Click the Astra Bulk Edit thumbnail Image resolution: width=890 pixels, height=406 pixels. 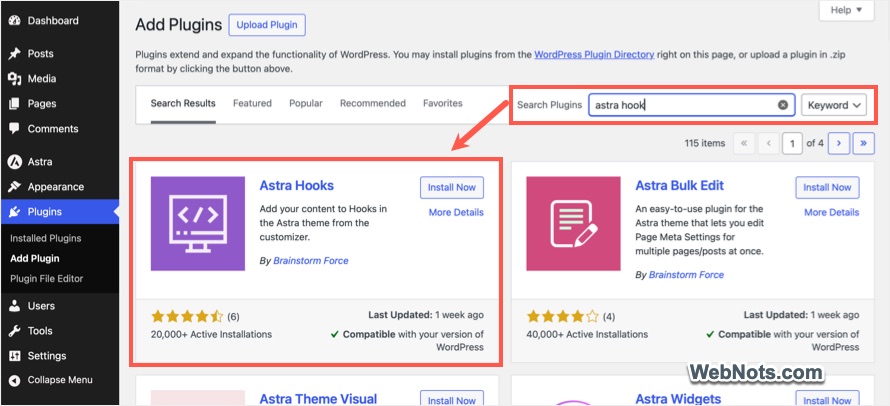(x=573, y=223)
